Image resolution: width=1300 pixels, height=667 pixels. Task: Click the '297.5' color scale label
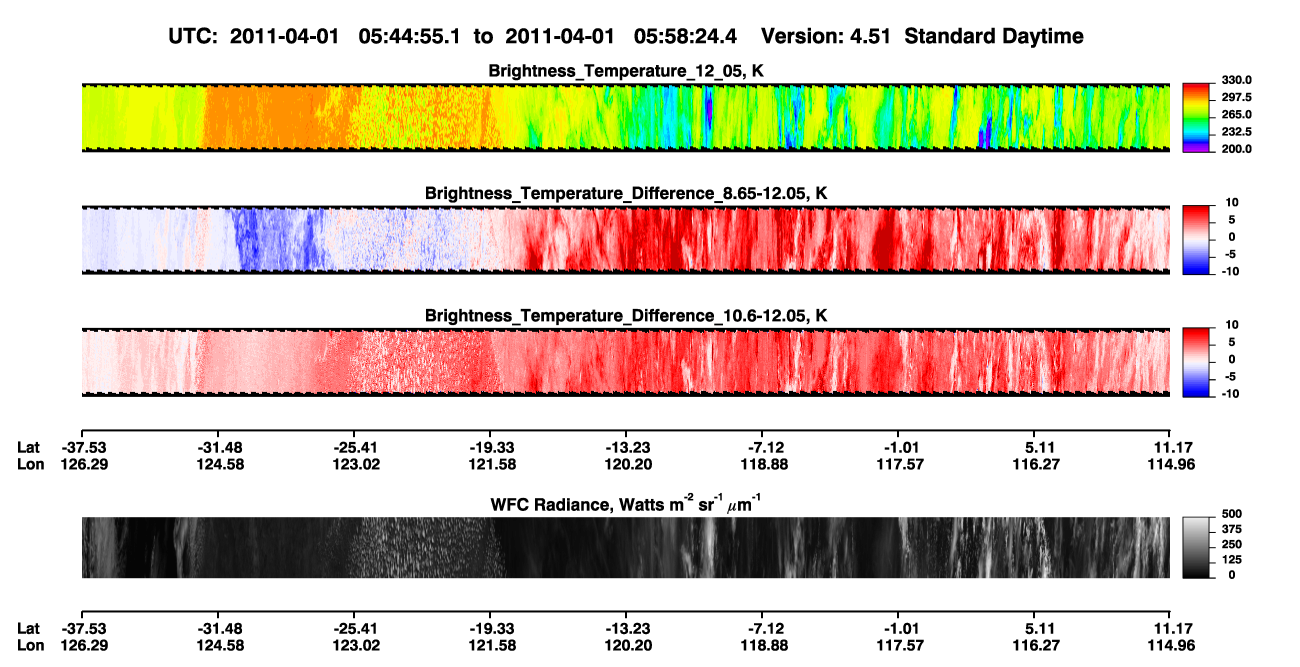pyautogui.click(x=1234, y=98)
